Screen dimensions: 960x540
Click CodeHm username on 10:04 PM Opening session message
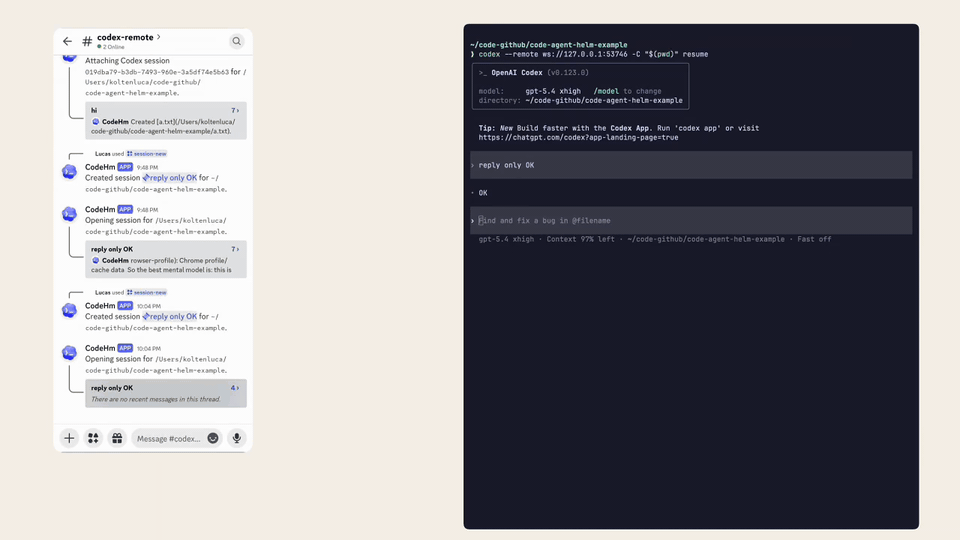click(x=100, y=348)
